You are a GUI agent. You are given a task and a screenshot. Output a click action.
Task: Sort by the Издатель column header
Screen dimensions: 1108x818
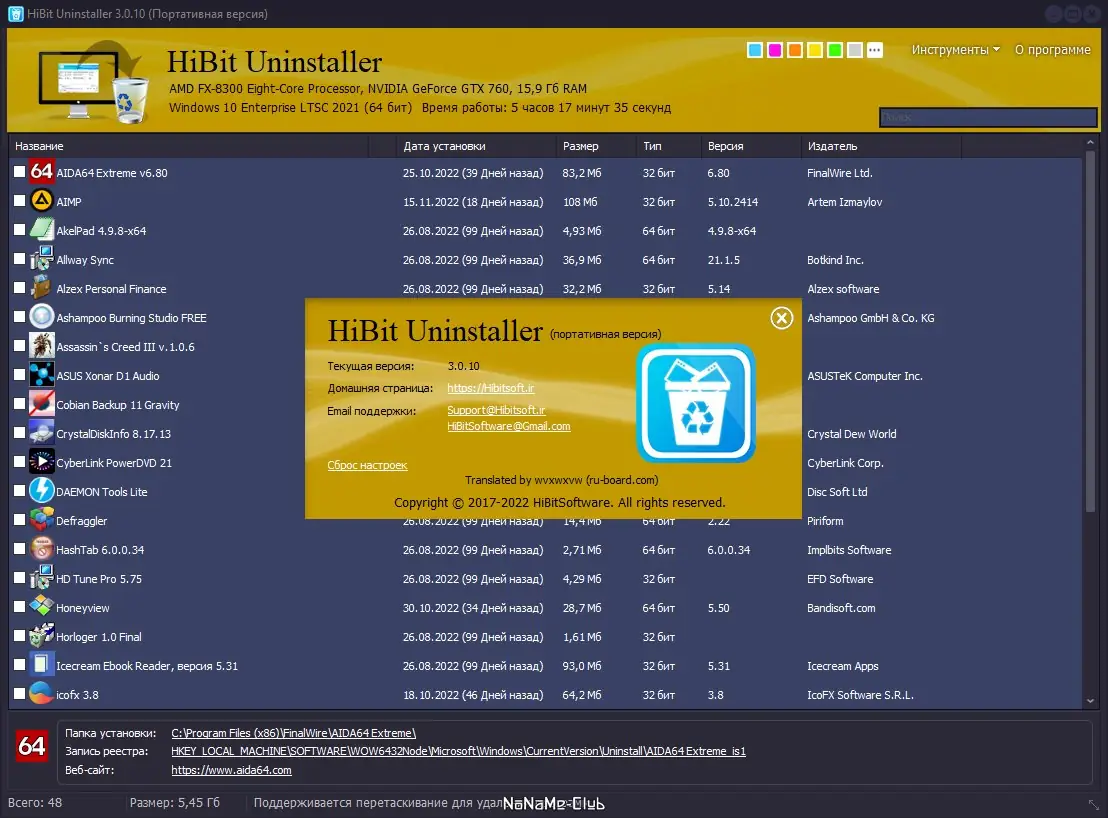pyautogui.click(x=881, y=146)
